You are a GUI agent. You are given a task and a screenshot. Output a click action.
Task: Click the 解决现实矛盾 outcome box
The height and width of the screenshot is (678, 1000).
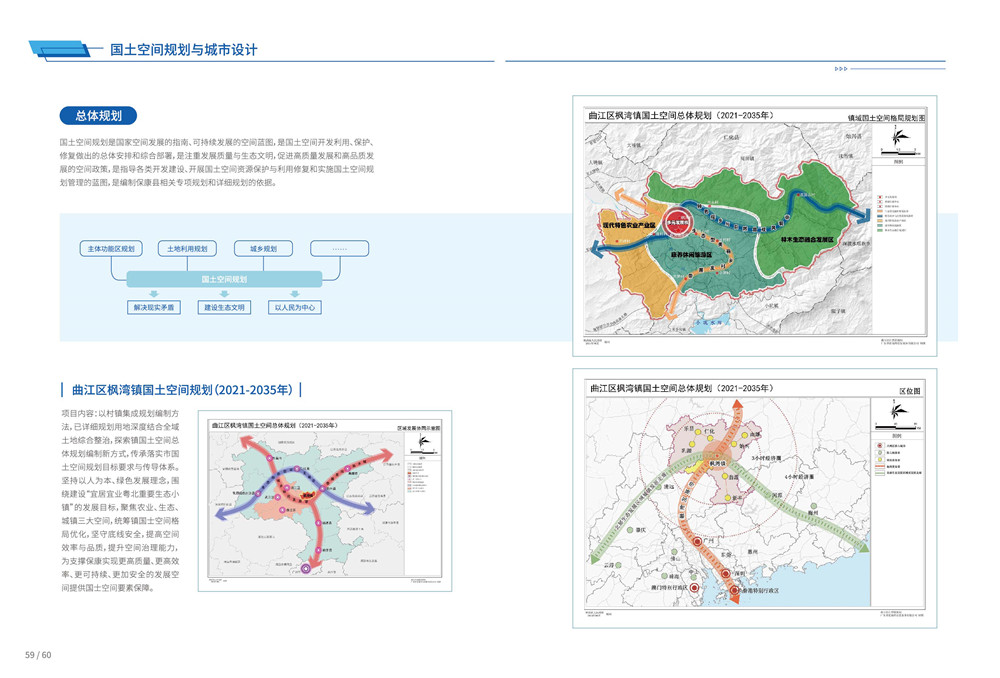(154, 307)
